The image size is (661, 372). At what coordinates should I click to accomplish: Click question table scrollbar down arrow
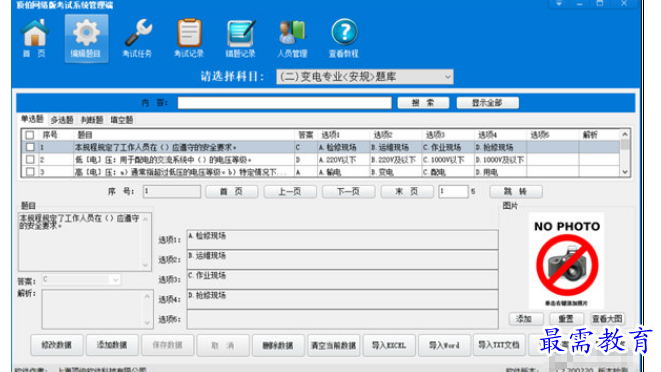pyautogui.click(x=625, y=172)
